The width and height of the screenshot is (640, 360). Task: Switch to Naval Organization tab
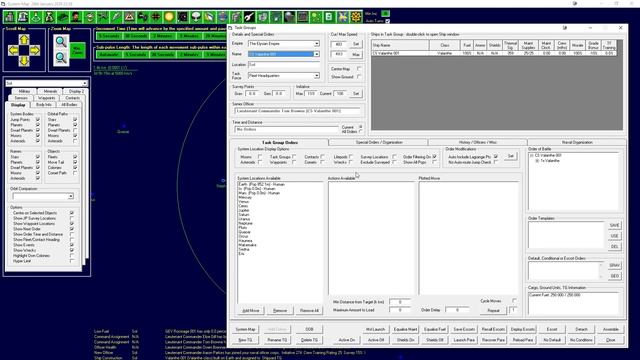tap(577, 142)
